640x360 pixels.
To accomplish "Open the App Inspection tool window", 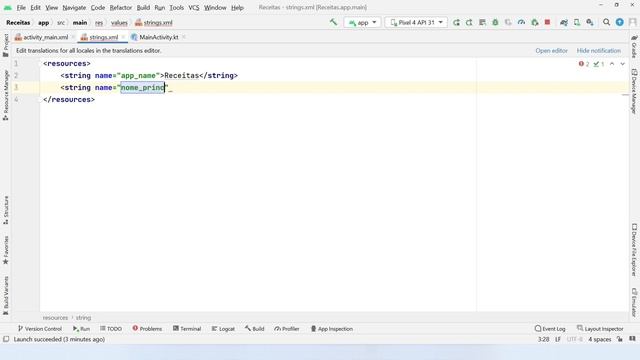I will (x=331, y=329).
